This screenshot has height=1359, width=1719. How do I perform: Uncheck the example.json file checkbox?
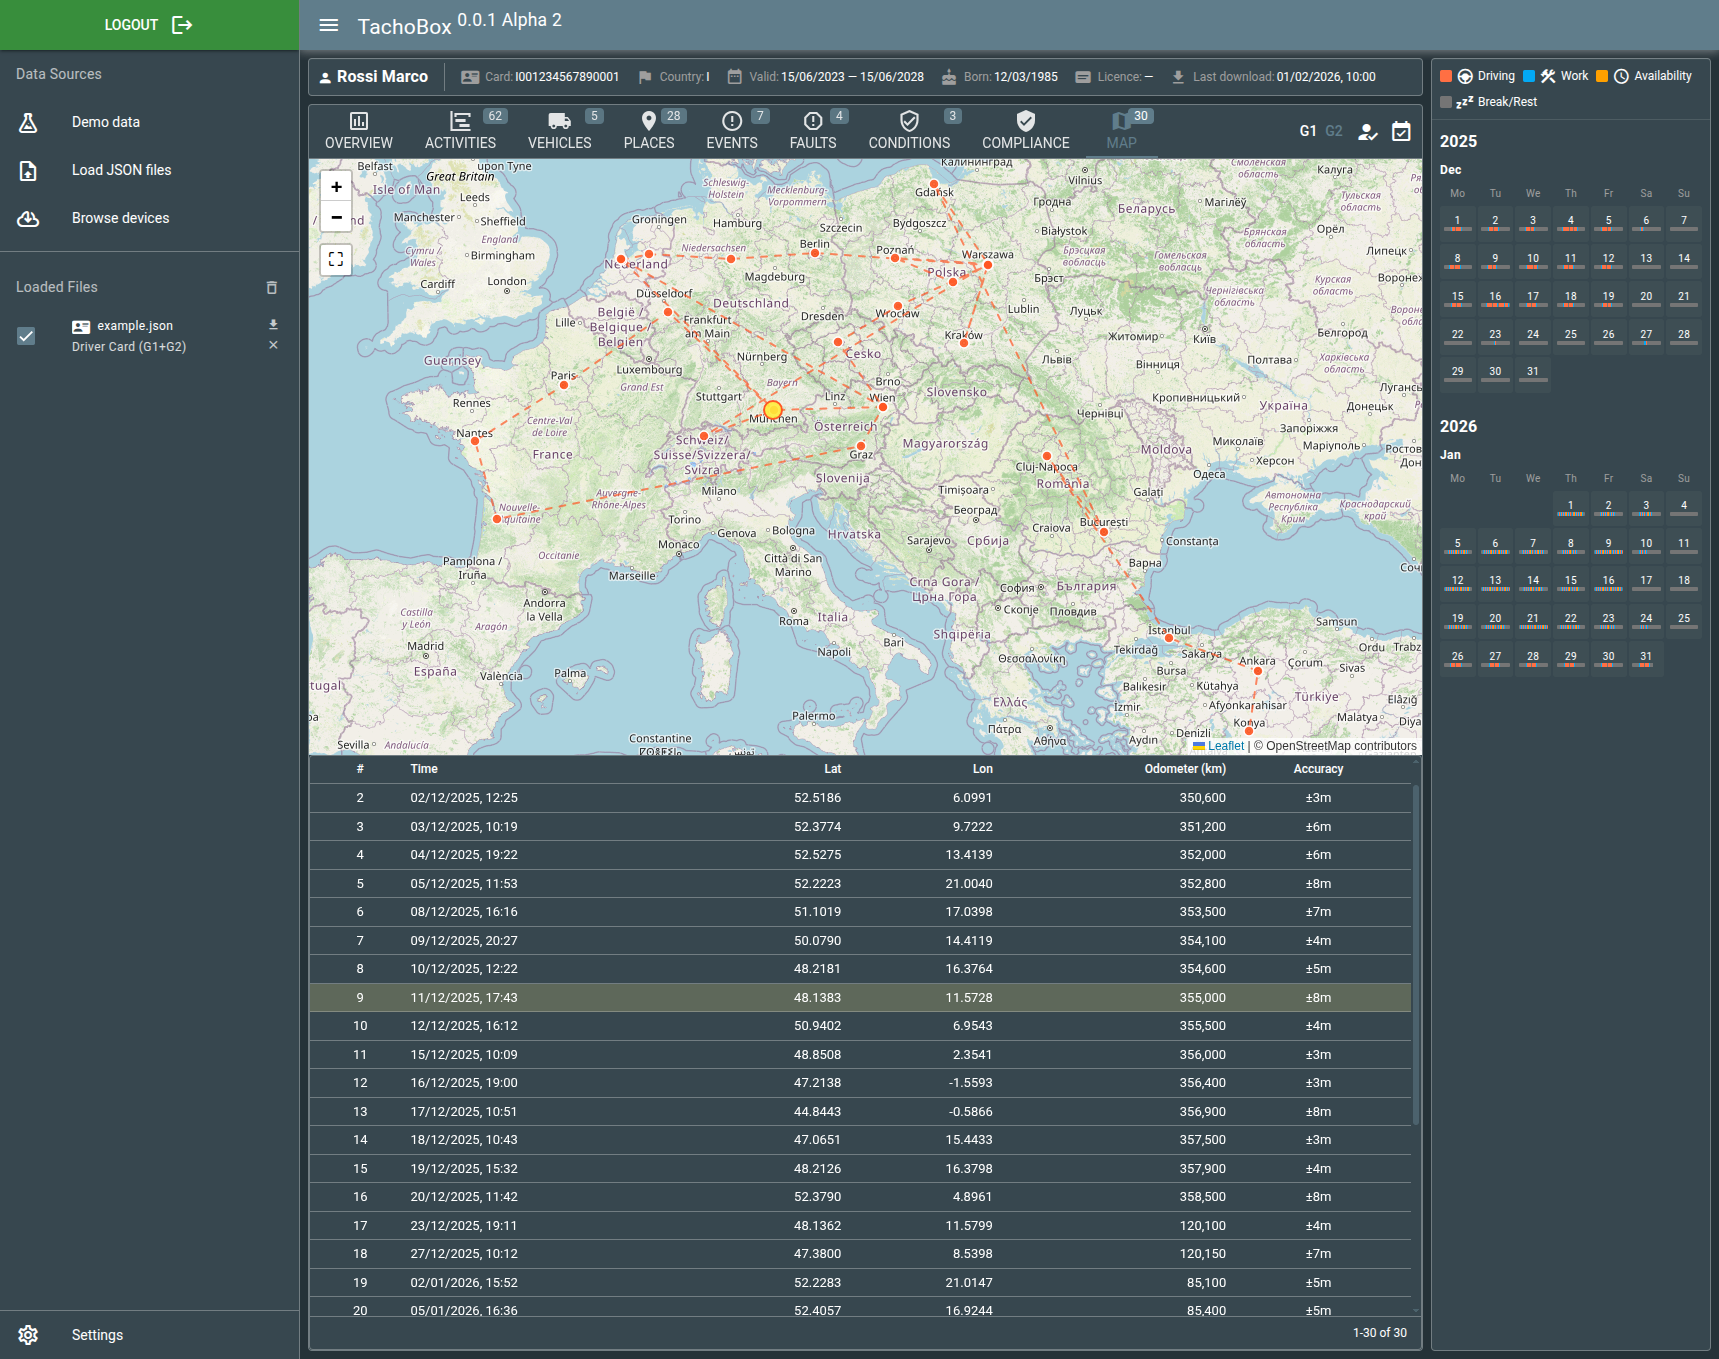click(x=27, y=336)
